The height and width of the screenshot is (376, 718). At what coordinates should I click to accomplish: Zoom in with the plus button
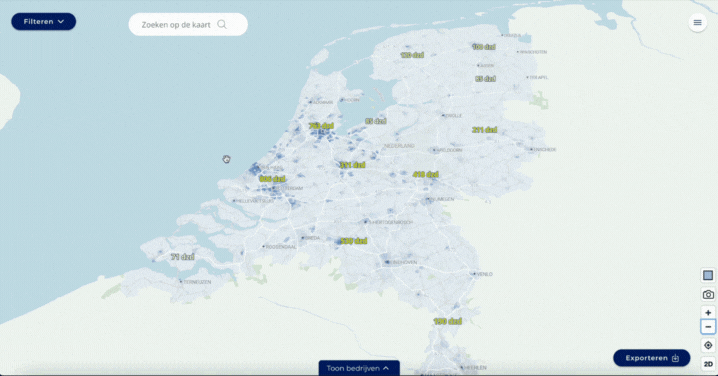[707, 313]
